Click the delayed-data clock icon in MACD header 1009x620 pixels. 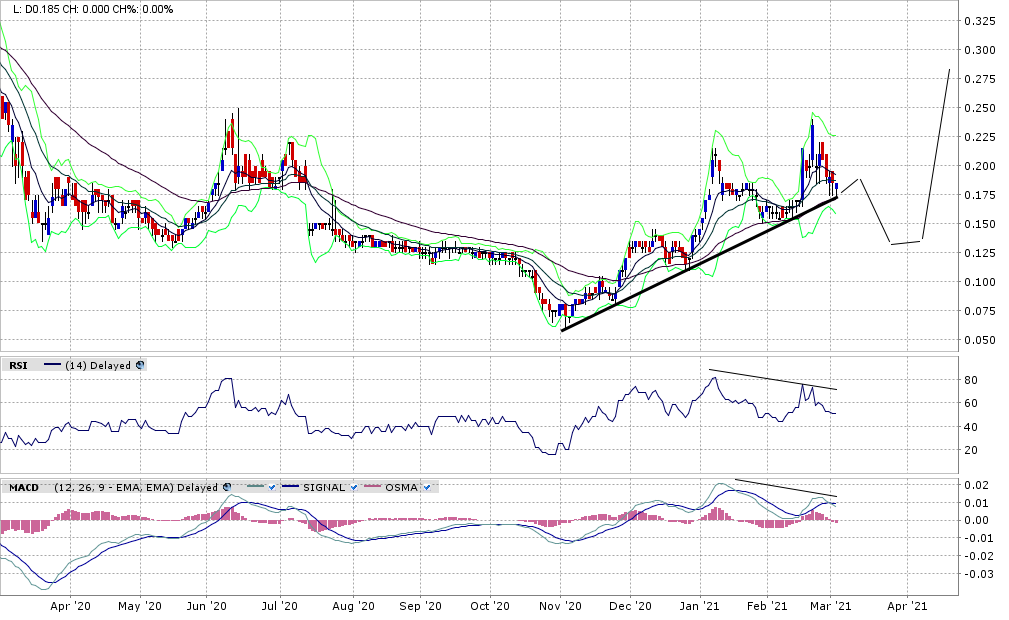(x=226, y=487)
